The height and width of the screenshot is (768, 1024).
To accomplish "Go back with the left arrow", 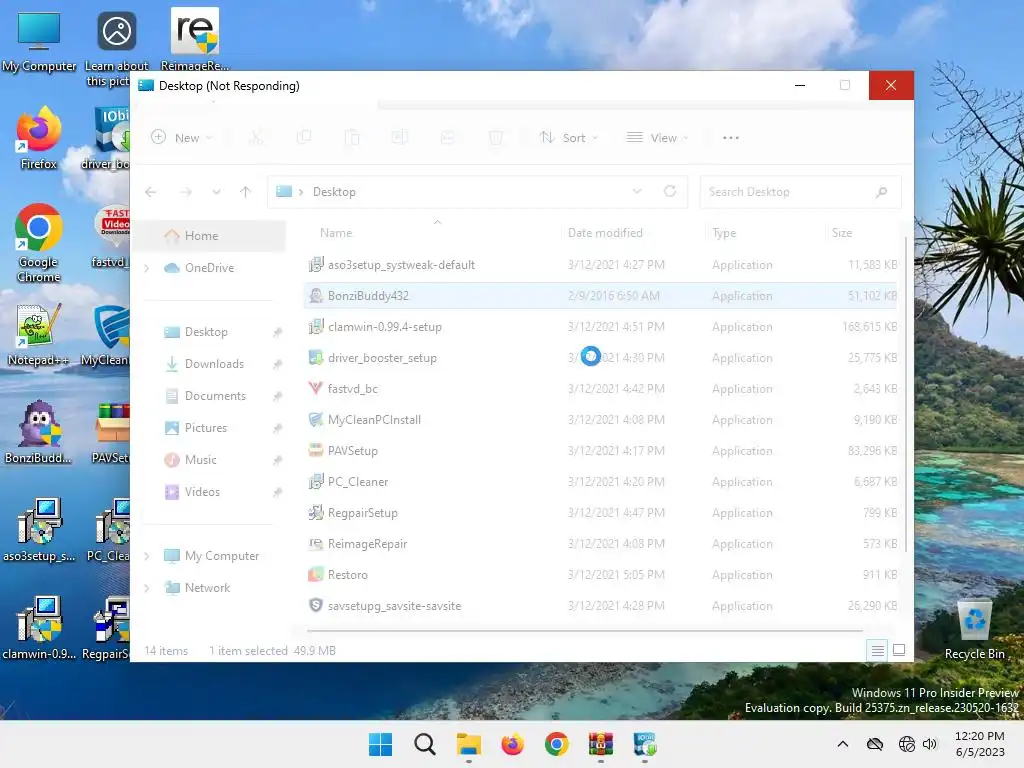I will (151, 192).
